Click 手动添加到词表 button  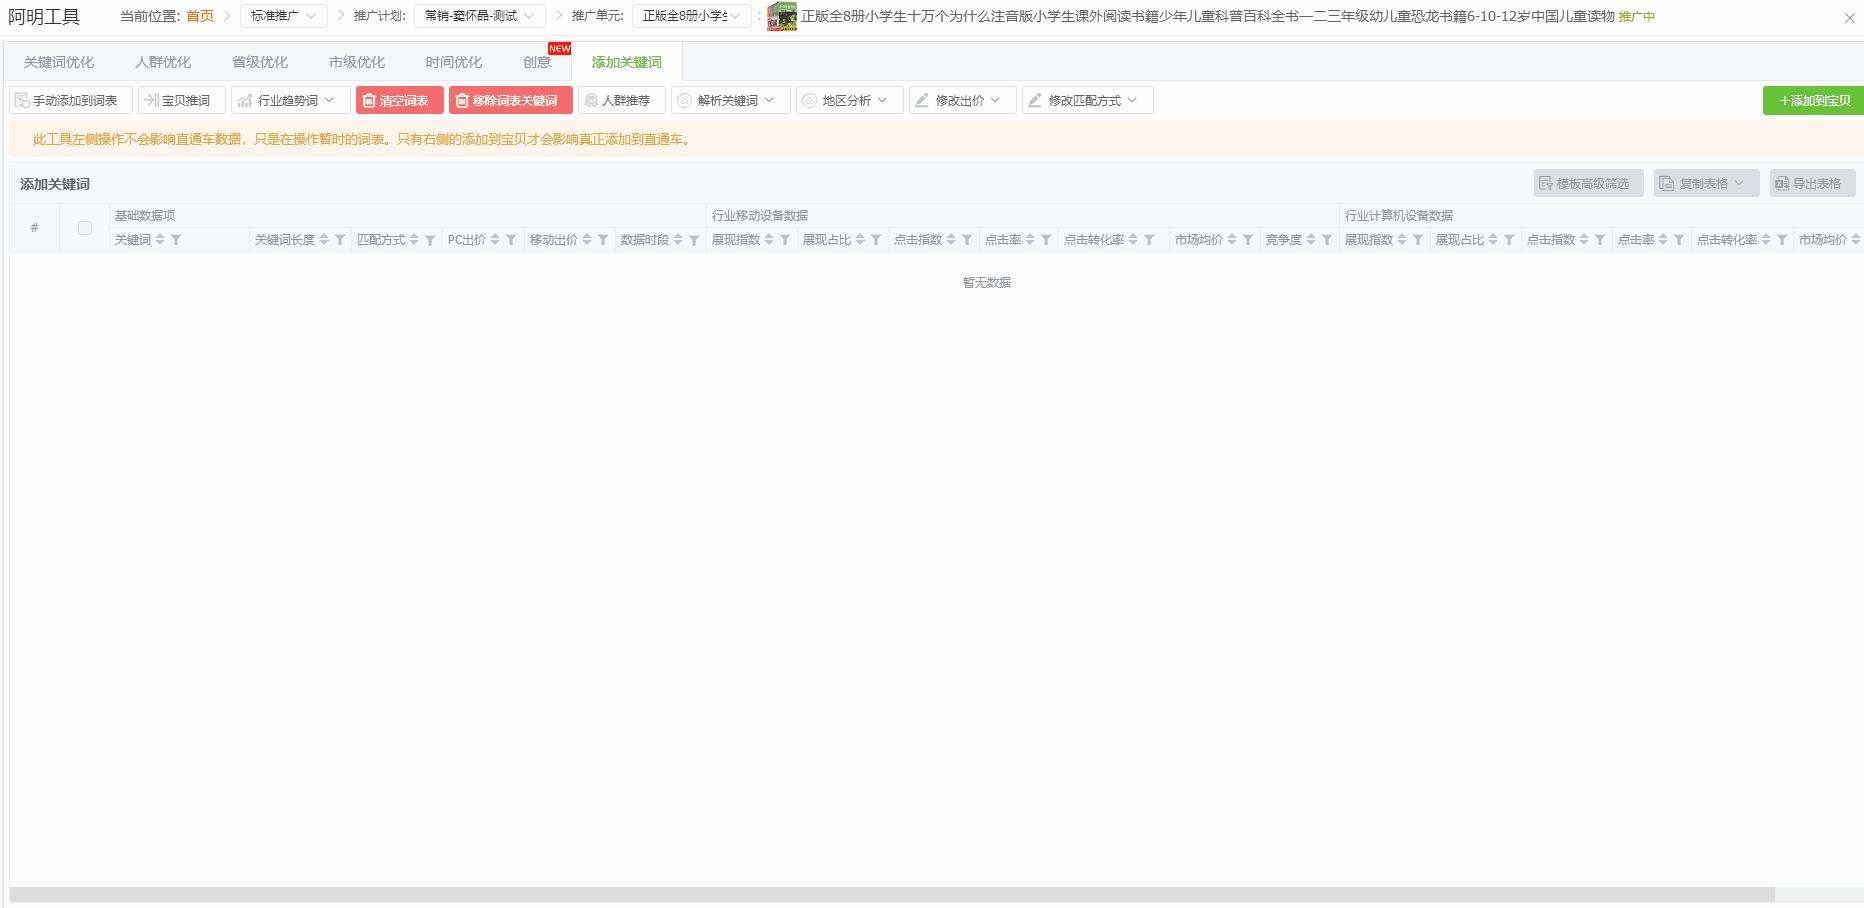point(71,100)
